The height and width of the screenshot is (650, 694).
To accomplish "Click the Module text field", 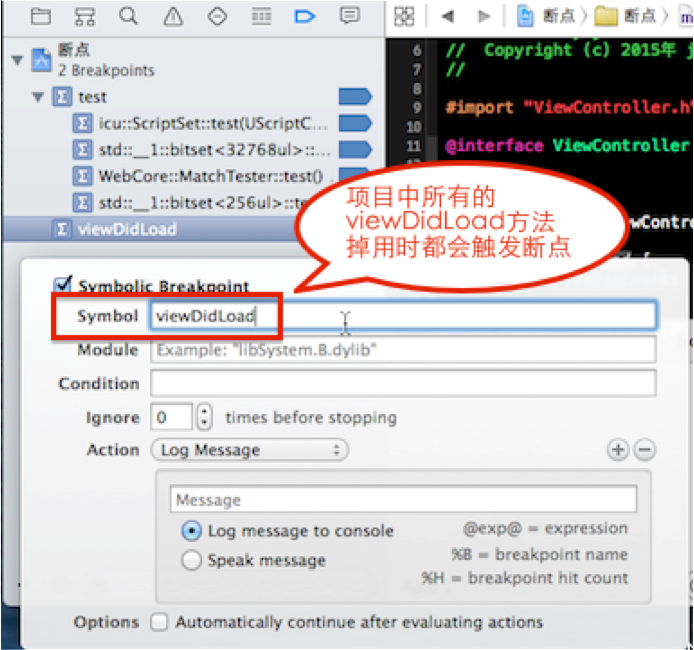I will point(402,350).
